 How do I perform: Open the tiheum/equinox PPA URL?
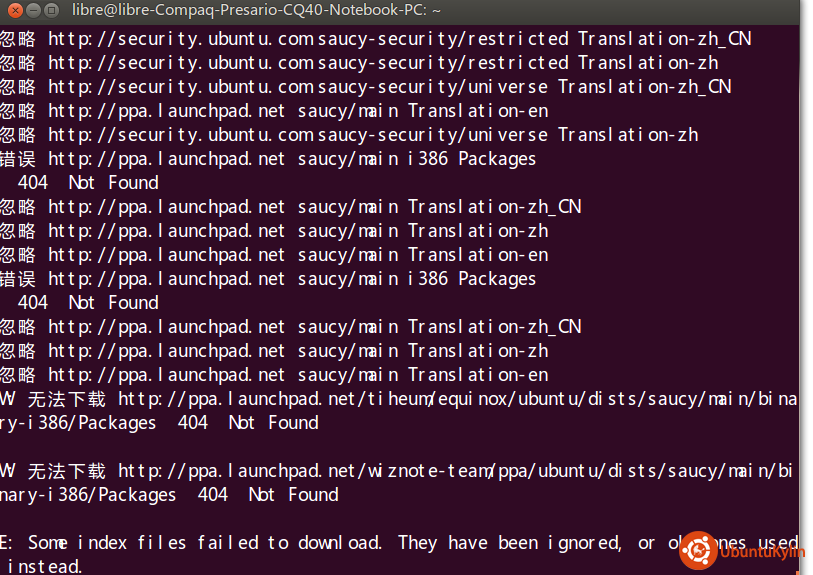pos(457,399)
